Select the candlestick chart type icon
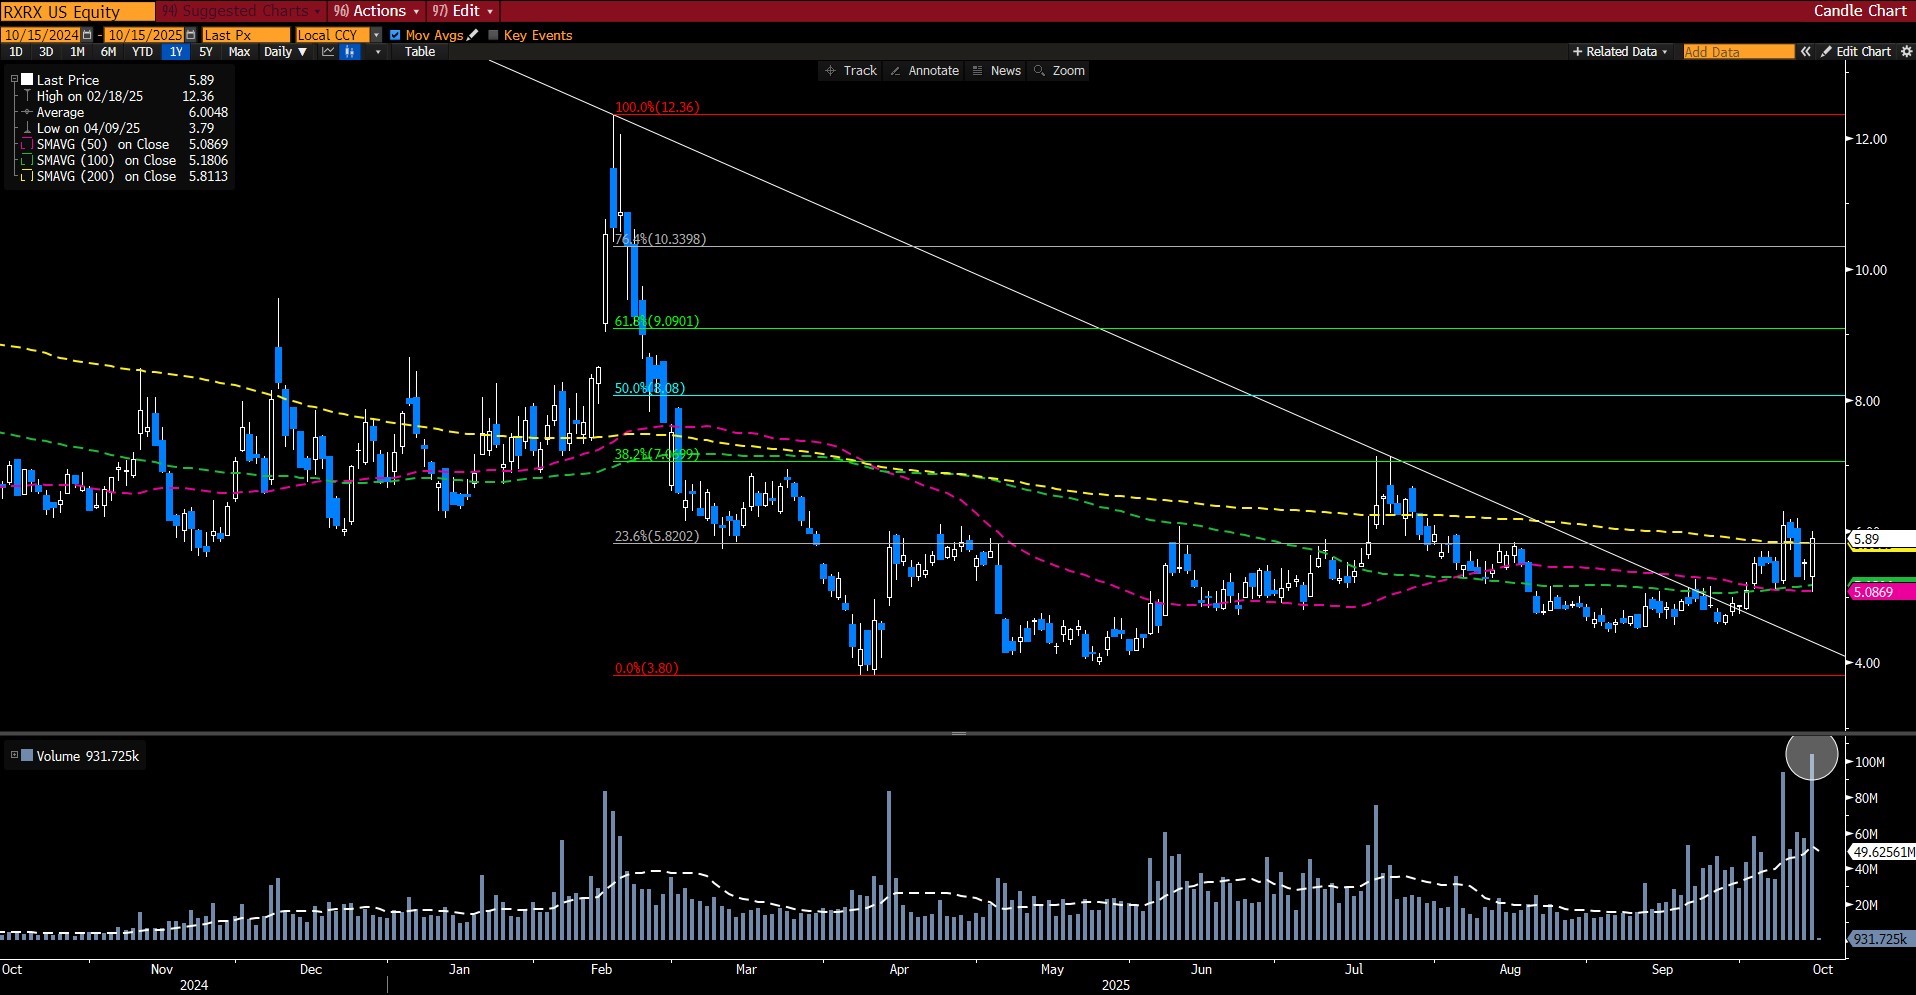The width and height of the screenshot is (1916, 995). pos(349,52)
